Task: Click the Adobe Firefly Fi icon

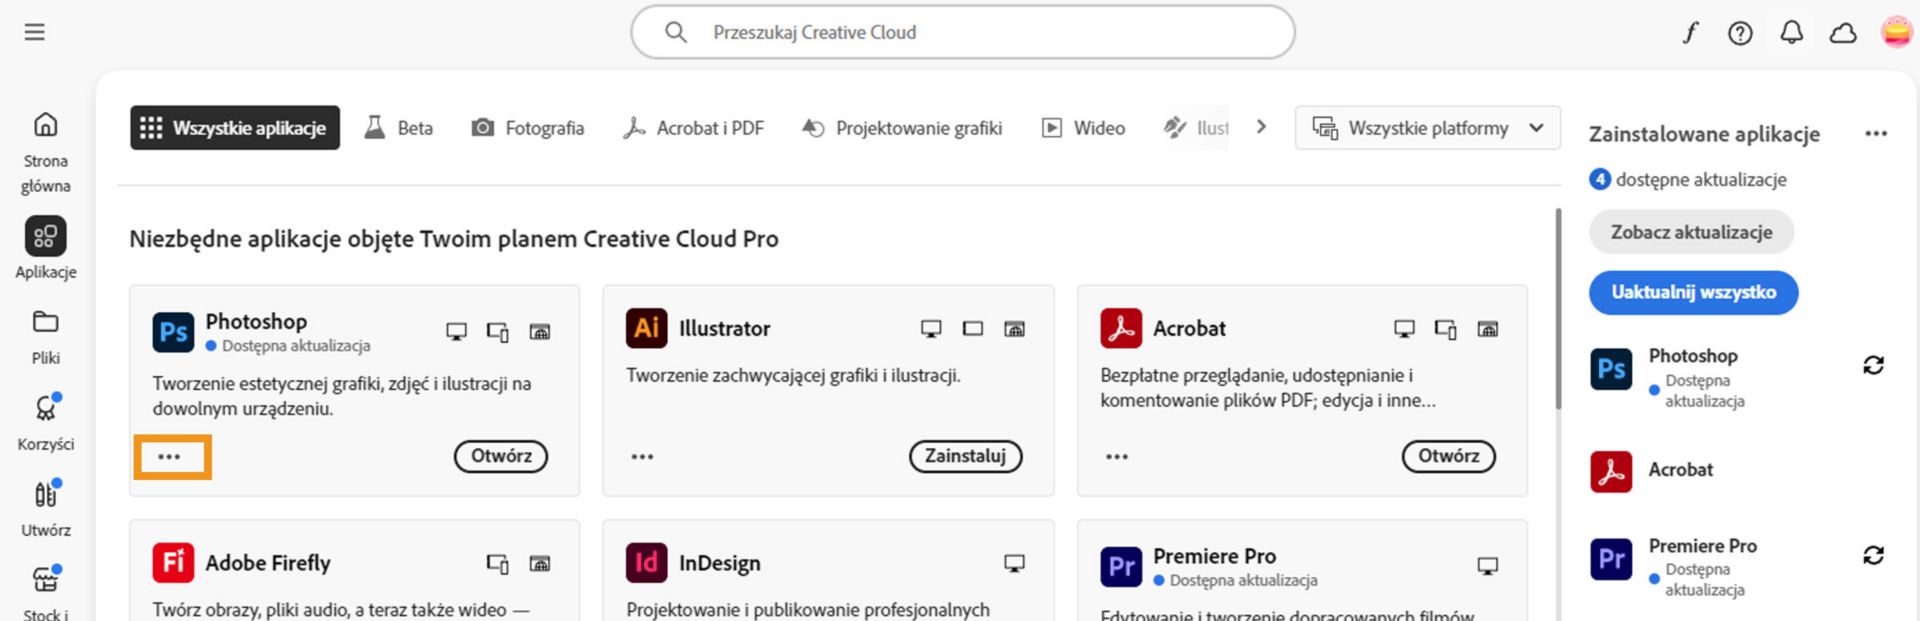Action: [173, 562]
